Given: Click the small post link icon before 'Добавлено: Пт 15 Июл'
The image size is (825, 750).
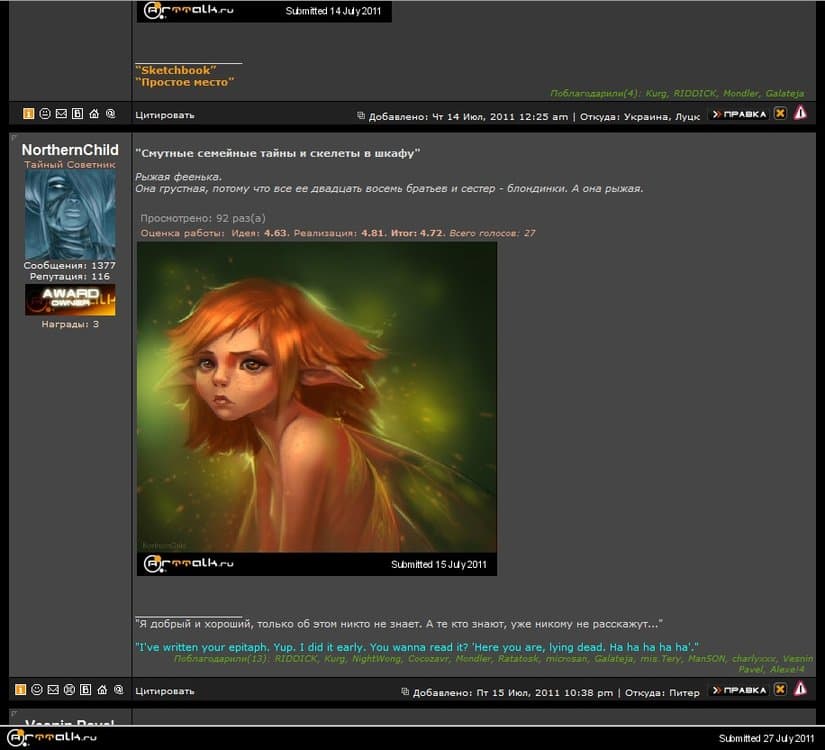Looking at the screenshot, I should 405,692.
